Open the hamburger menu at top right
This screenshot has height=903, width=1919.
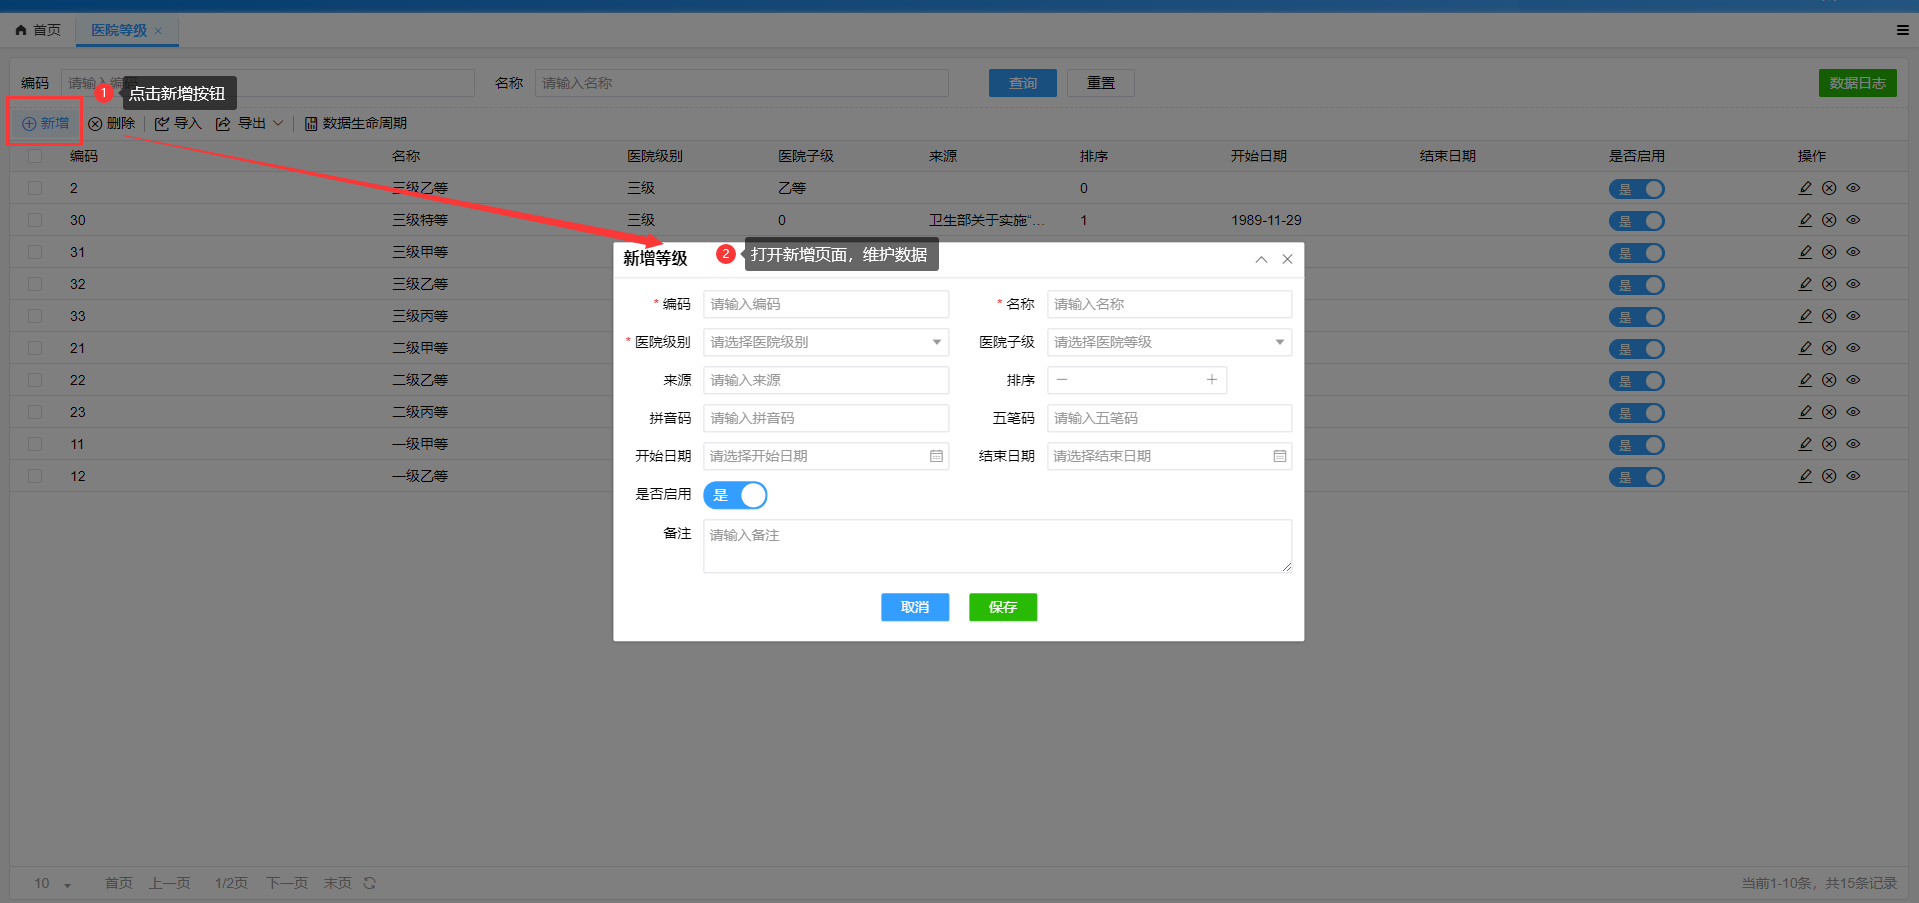(1902, 30)
